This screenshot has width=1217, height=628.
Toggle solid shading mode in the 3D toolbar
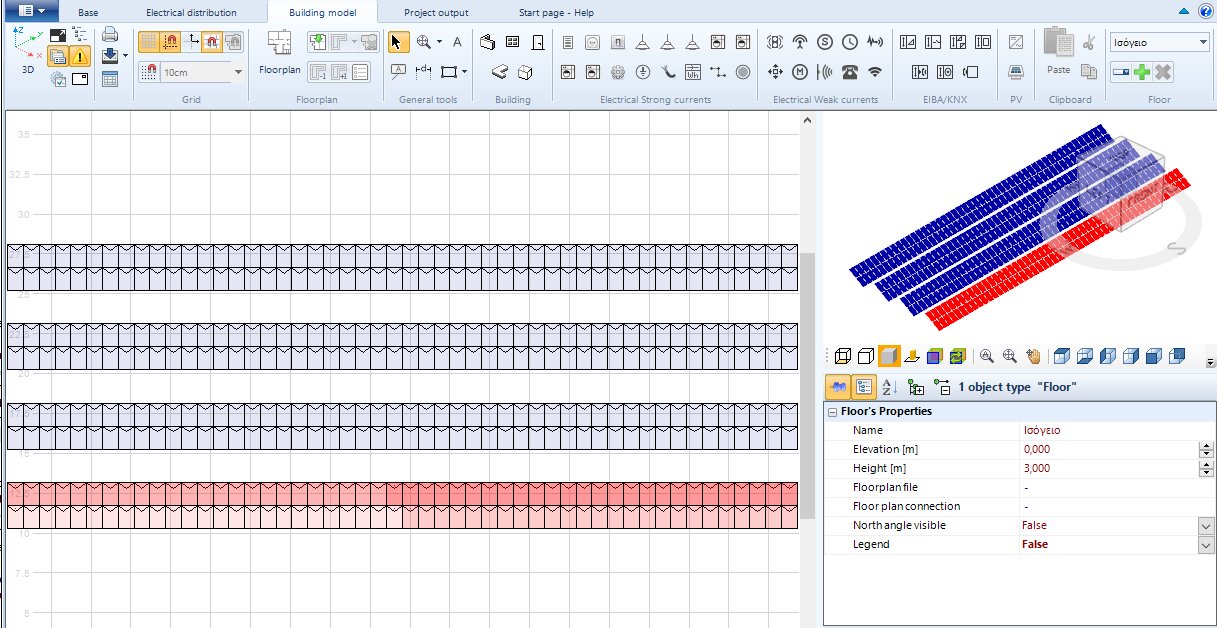pyautogui.click(x=888, y=356)
